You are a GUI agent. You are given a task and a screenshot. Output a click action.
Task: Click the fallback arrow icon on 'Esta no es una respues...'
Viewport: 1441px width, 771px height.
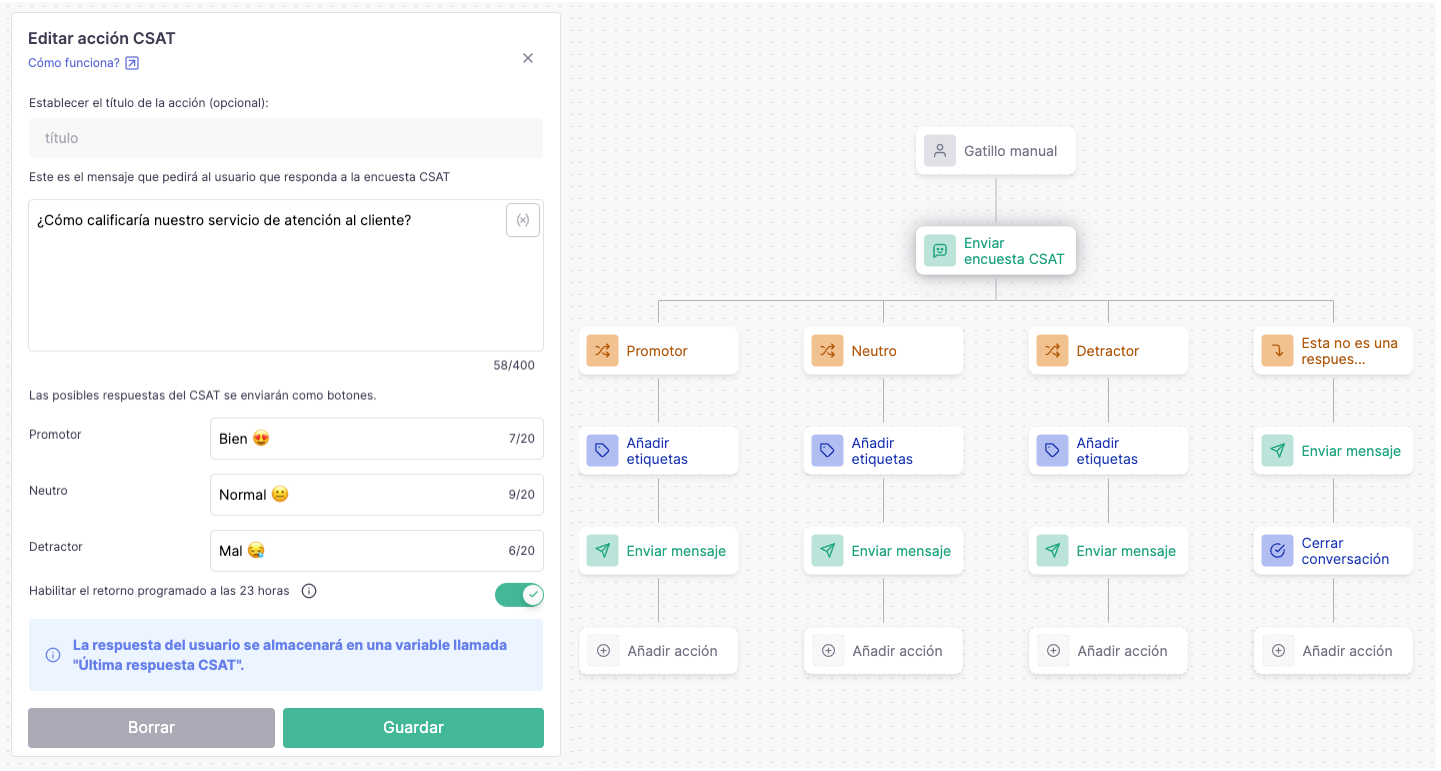point(1277,351)
